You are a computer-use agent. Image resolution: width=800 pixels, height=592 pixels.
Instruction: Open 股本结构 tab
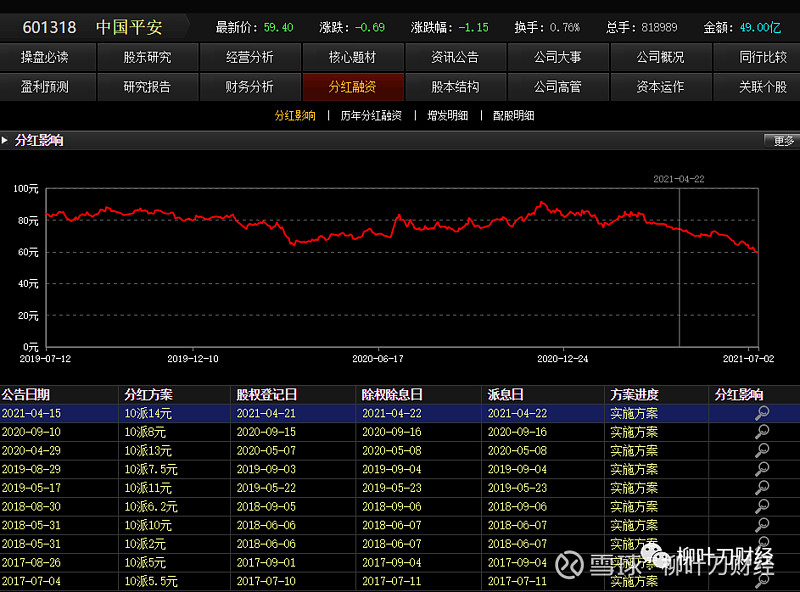point(456,87)
